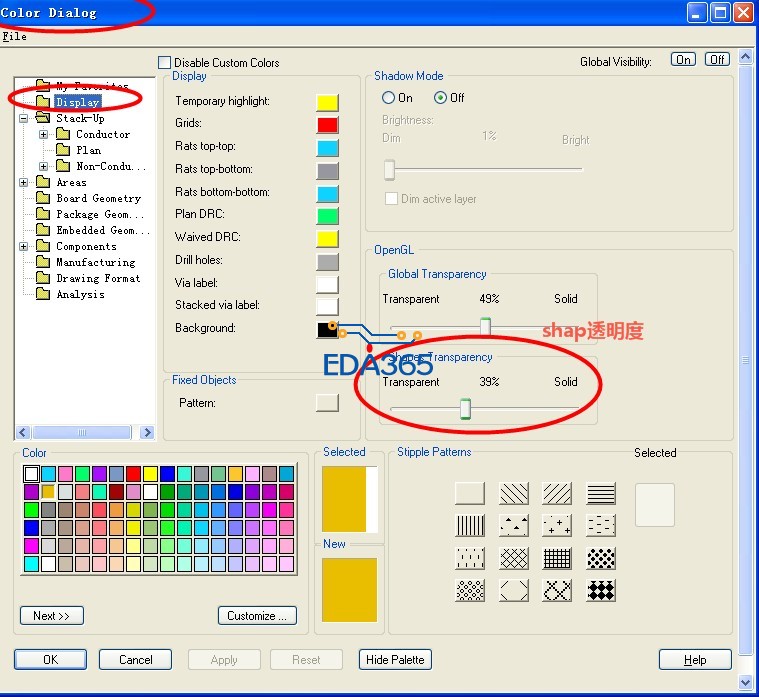Pick the horizontal lines stipple pattern
The image size is (759, 697).
click(601, 493)
